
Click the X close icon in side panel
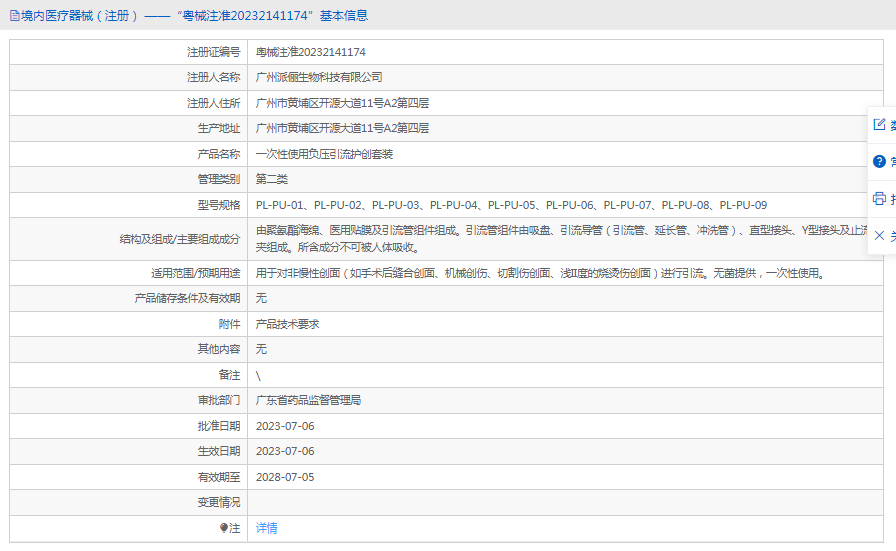coord(879,235)
